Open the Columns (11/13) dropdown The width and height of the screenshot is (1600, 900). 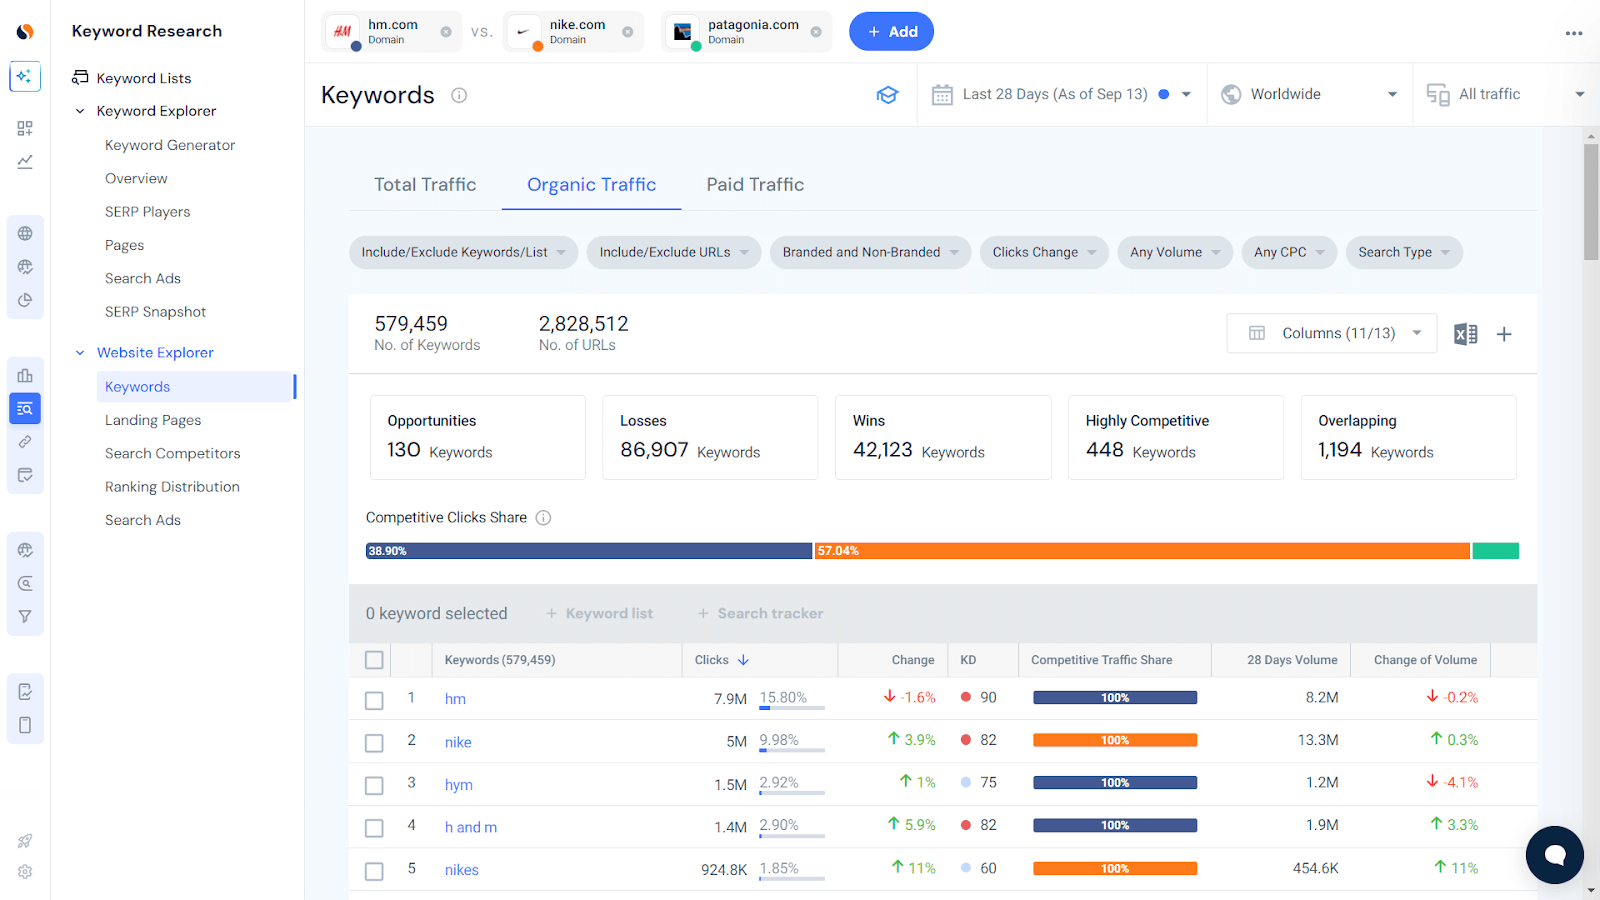point(1331,333)
